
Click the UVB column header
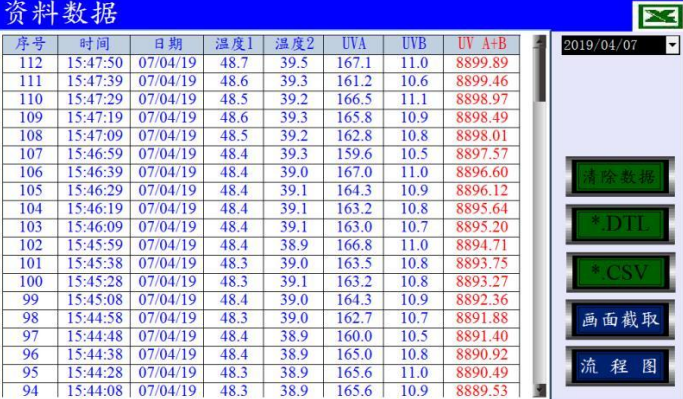414,44
